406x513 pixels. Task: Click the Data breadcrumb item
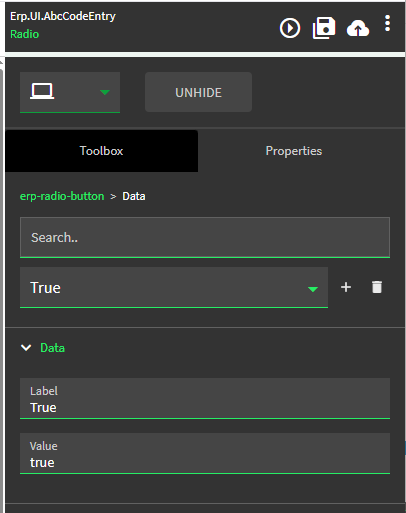(x=134, y=196)
